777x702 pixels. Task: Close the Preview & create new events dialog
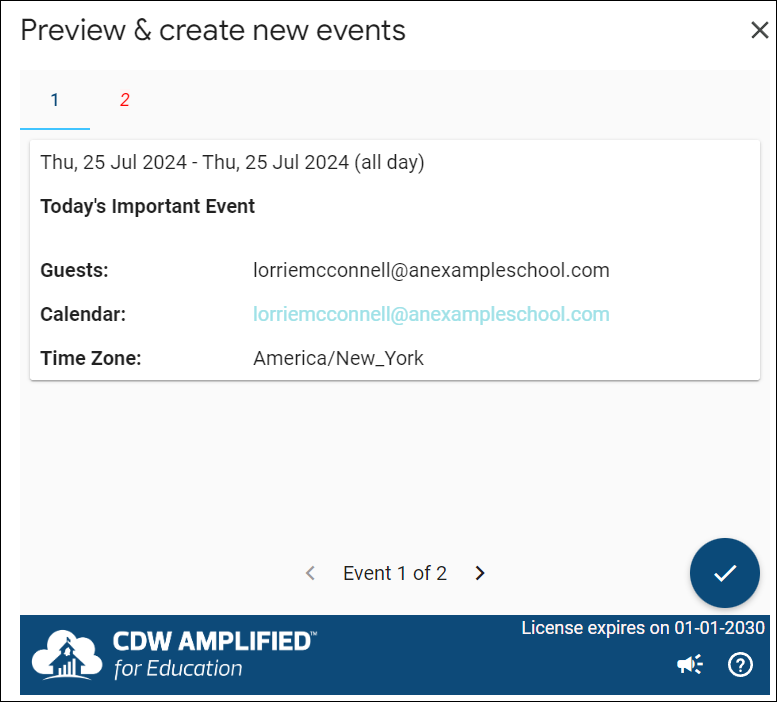[x=759, y=30]
